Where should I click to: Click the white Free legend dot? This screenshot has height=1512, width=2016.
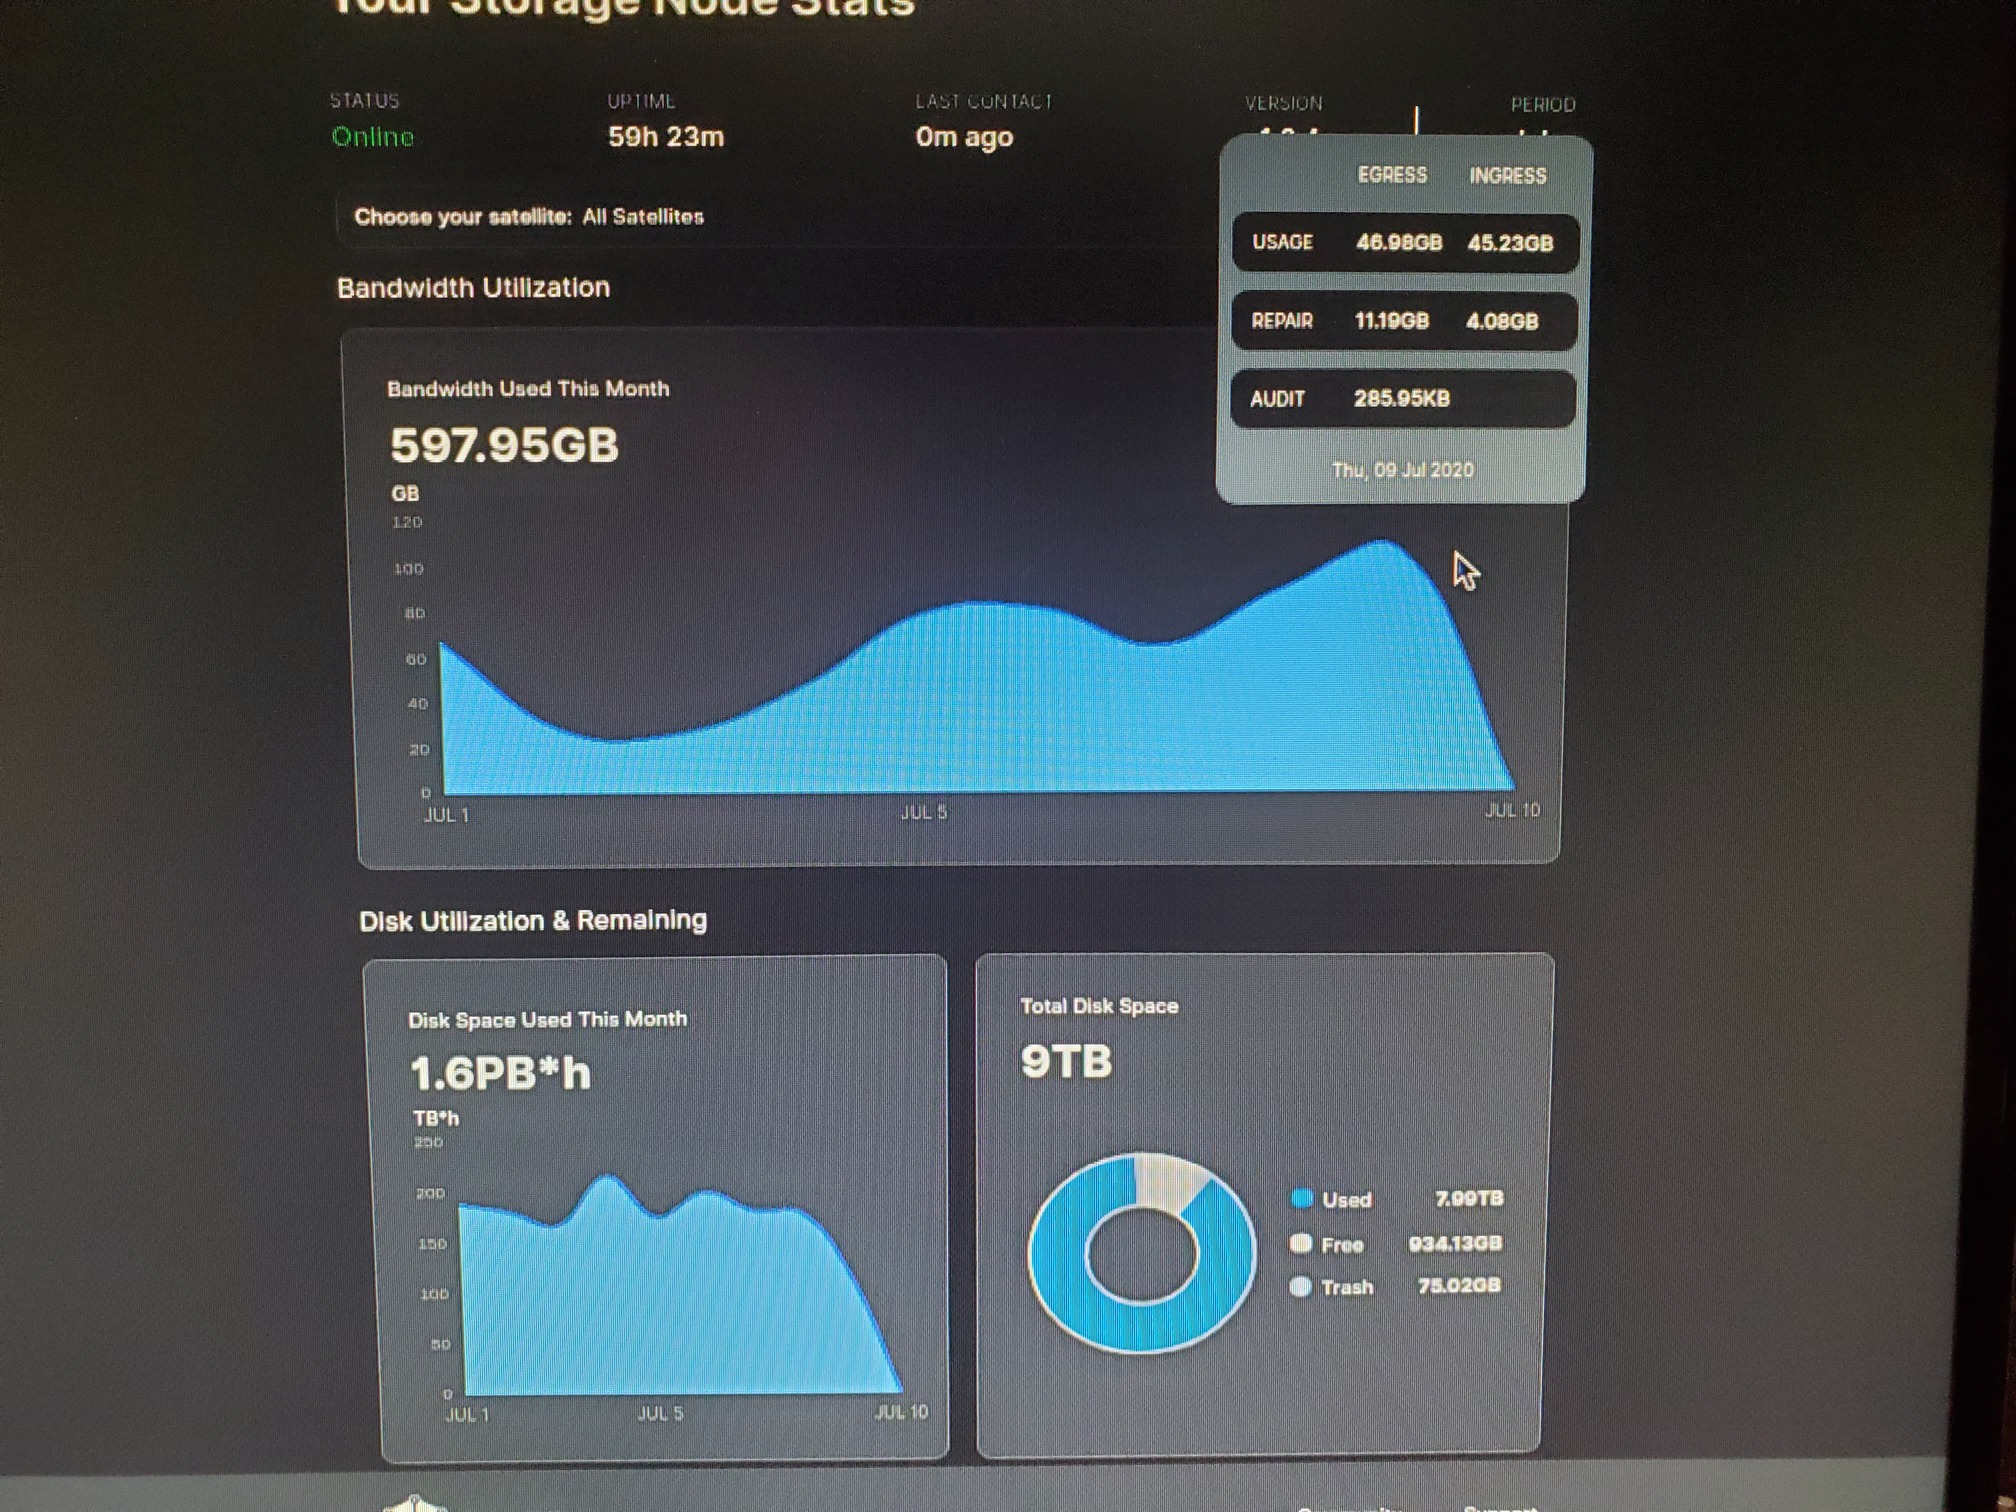click(1300, 1243)
